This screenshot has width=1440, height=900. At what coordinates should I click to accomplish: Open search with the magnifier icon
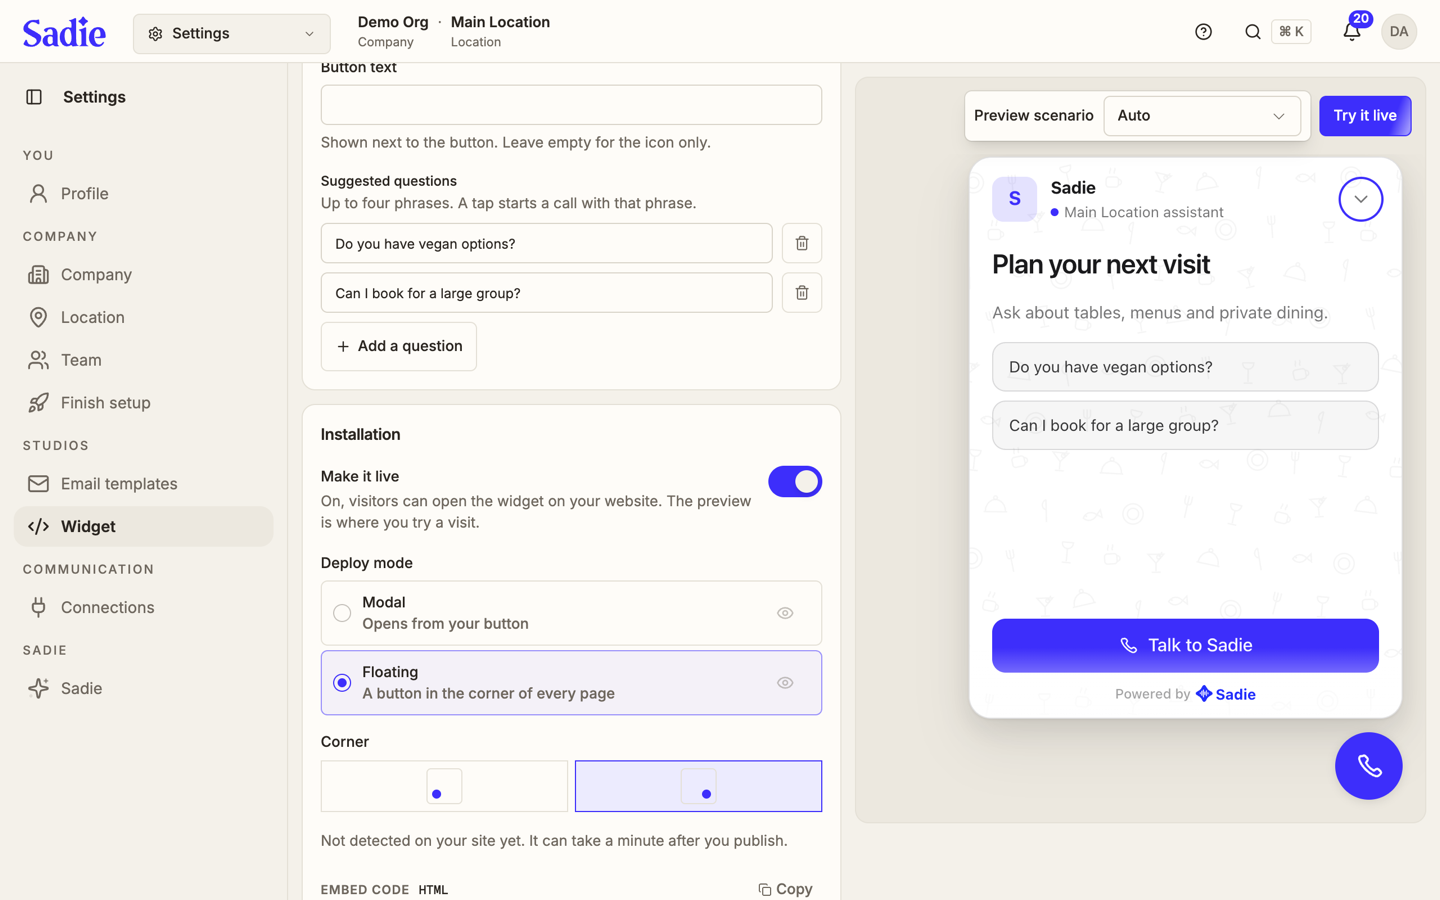(x=1252, y=32)
